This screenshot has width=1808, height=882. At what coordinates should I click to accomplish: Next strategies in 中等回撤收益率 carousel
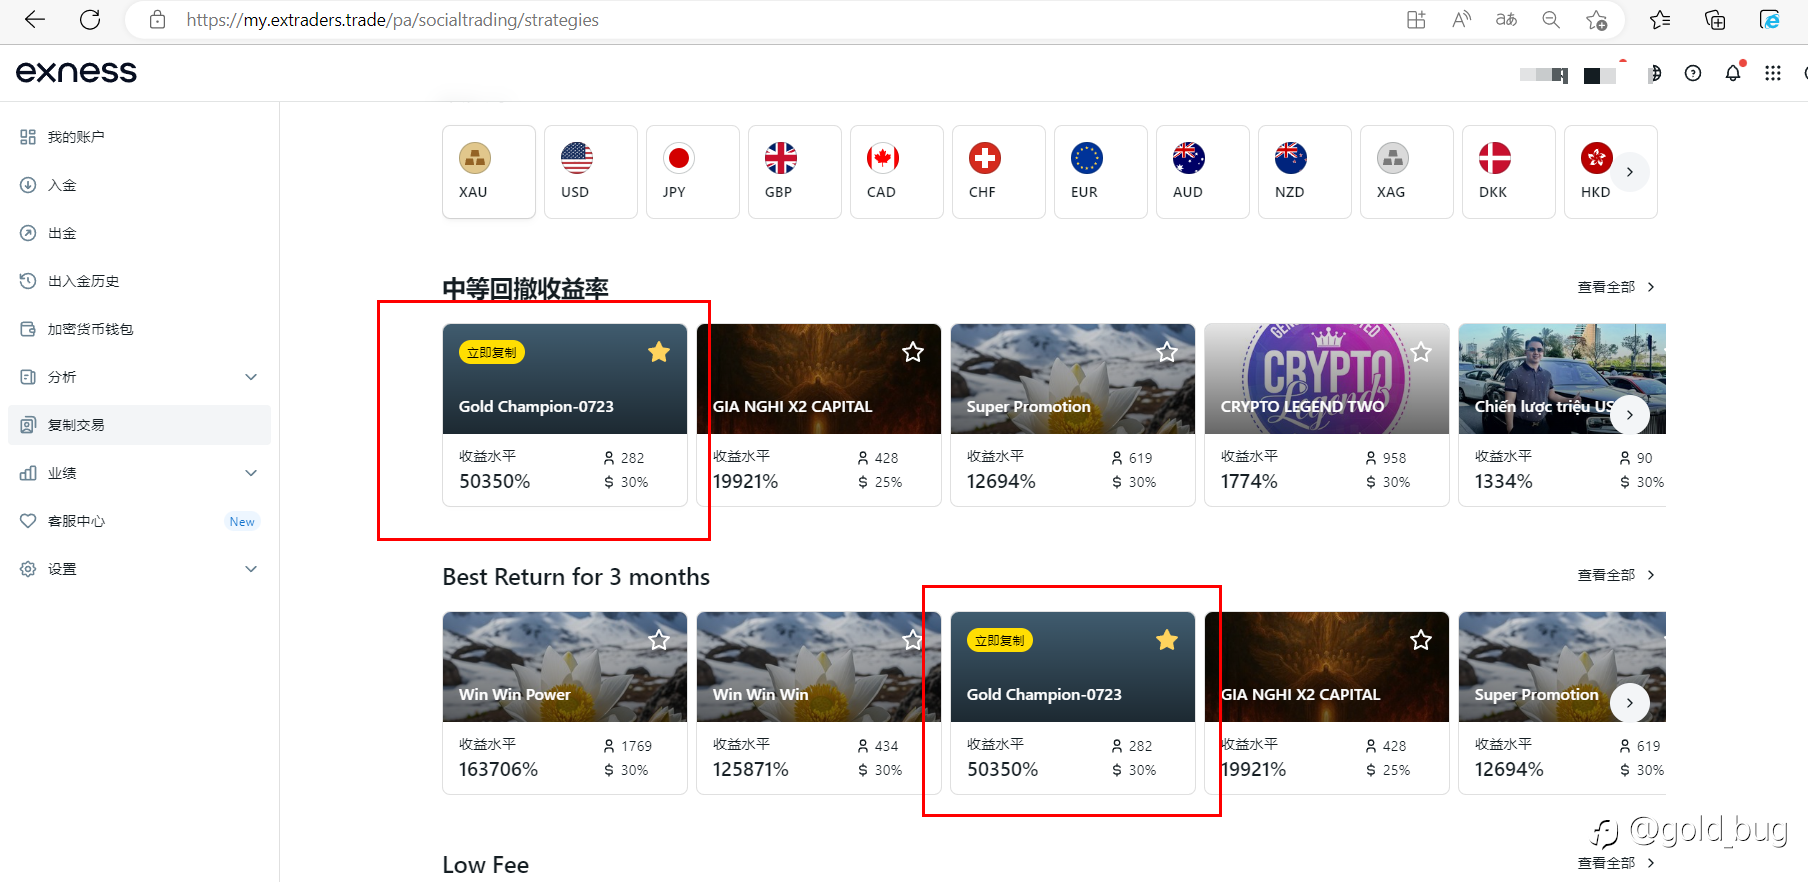coord(1630,415)
